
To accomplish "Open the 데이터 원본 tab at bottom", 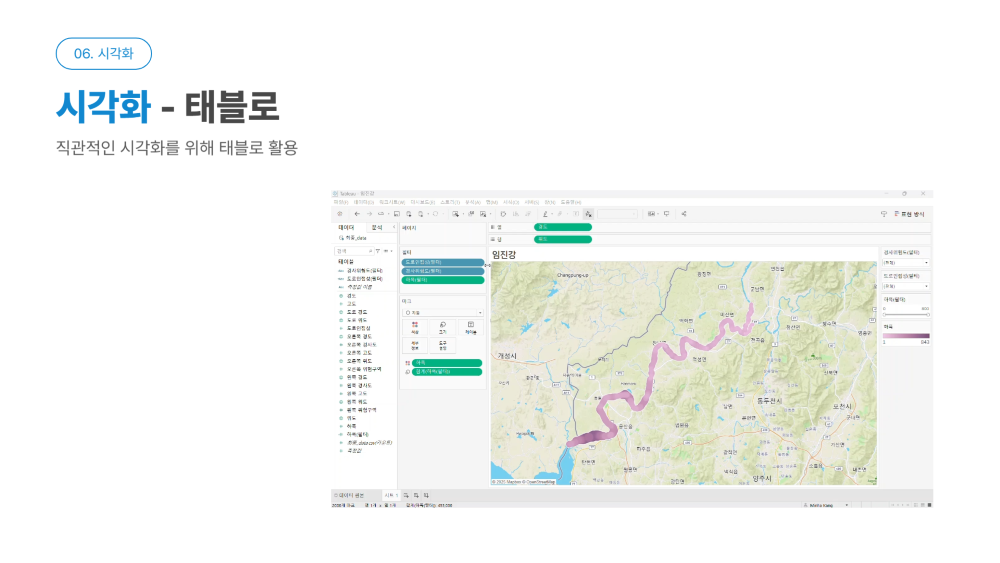I will [x=349, y=495].
